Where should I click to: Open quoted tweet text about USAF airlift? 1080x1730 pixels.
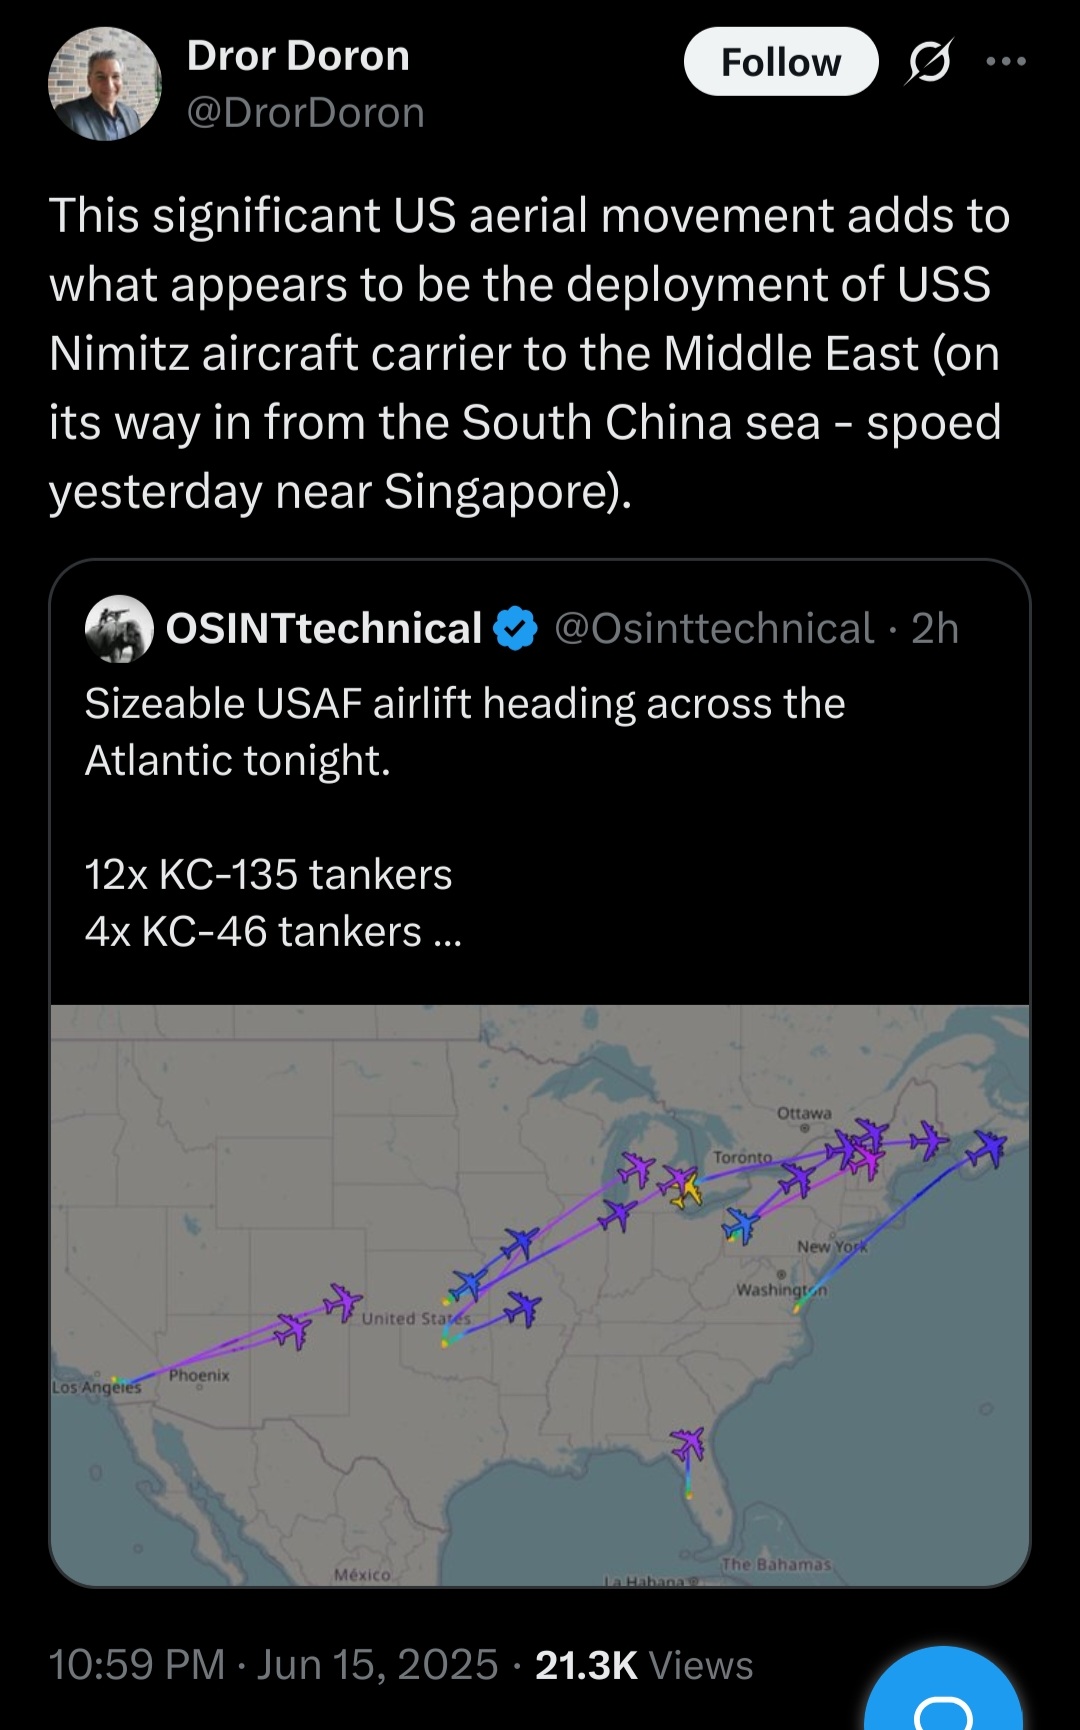click(465, 732)
